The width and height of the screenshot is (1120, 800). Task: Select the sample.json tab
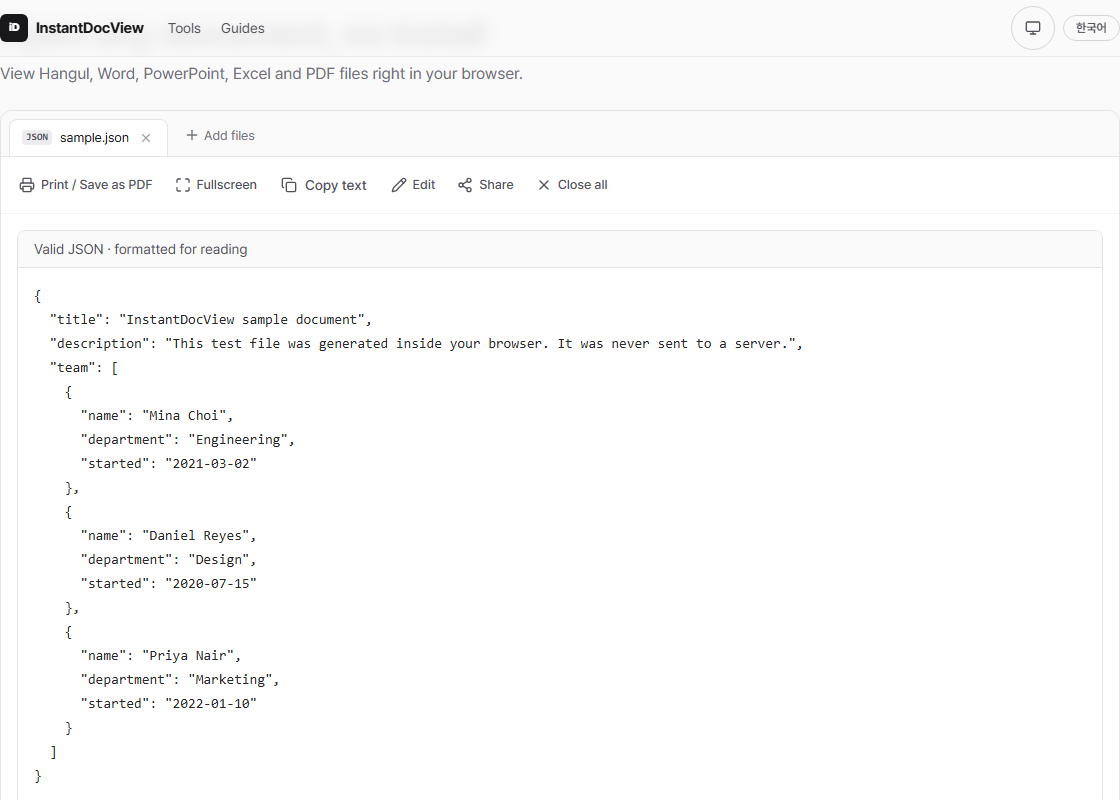[x=88, y=138]
